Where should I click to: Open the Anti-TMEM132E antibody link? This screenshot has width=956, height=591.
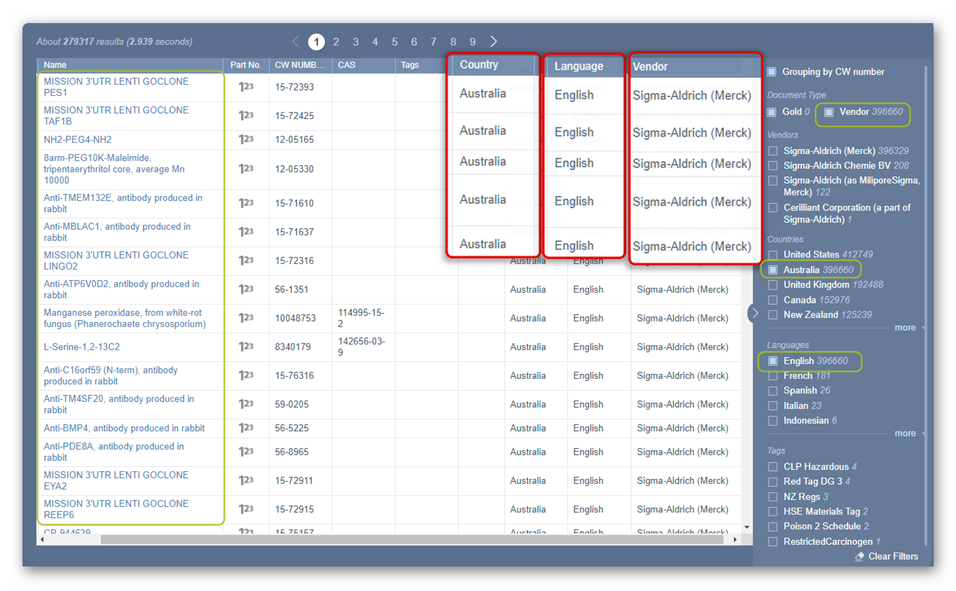(122, 203)
